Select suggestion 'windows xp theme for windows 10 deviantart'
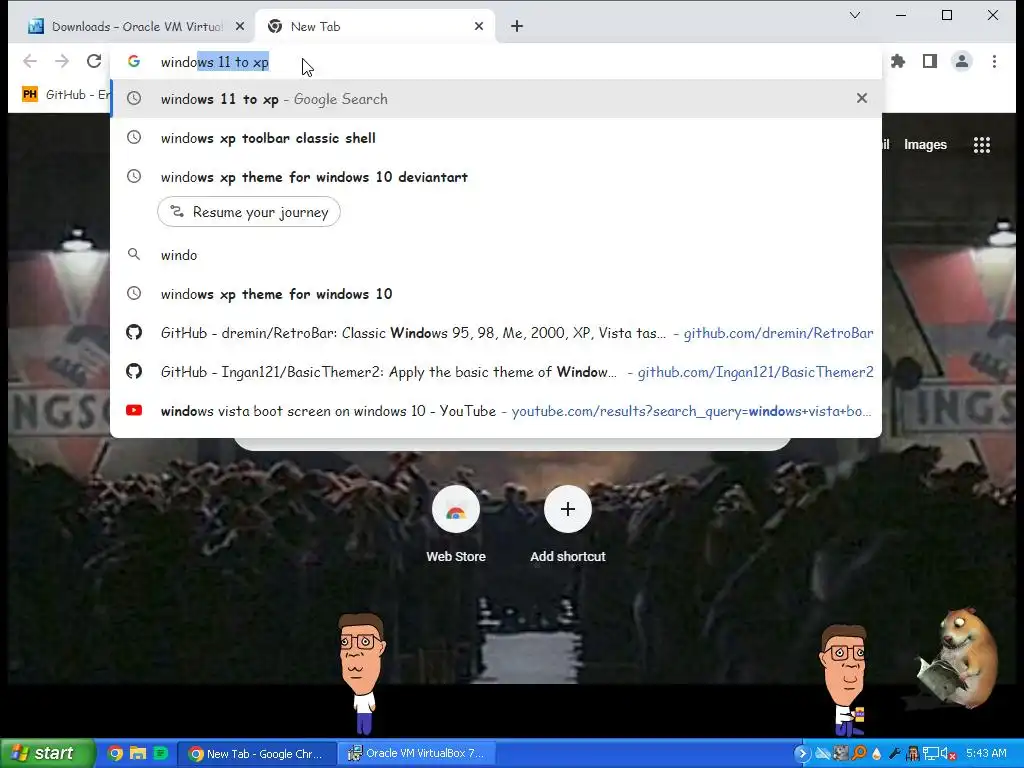This screenshot has height=768, width=1024. [x=496, y=177]
